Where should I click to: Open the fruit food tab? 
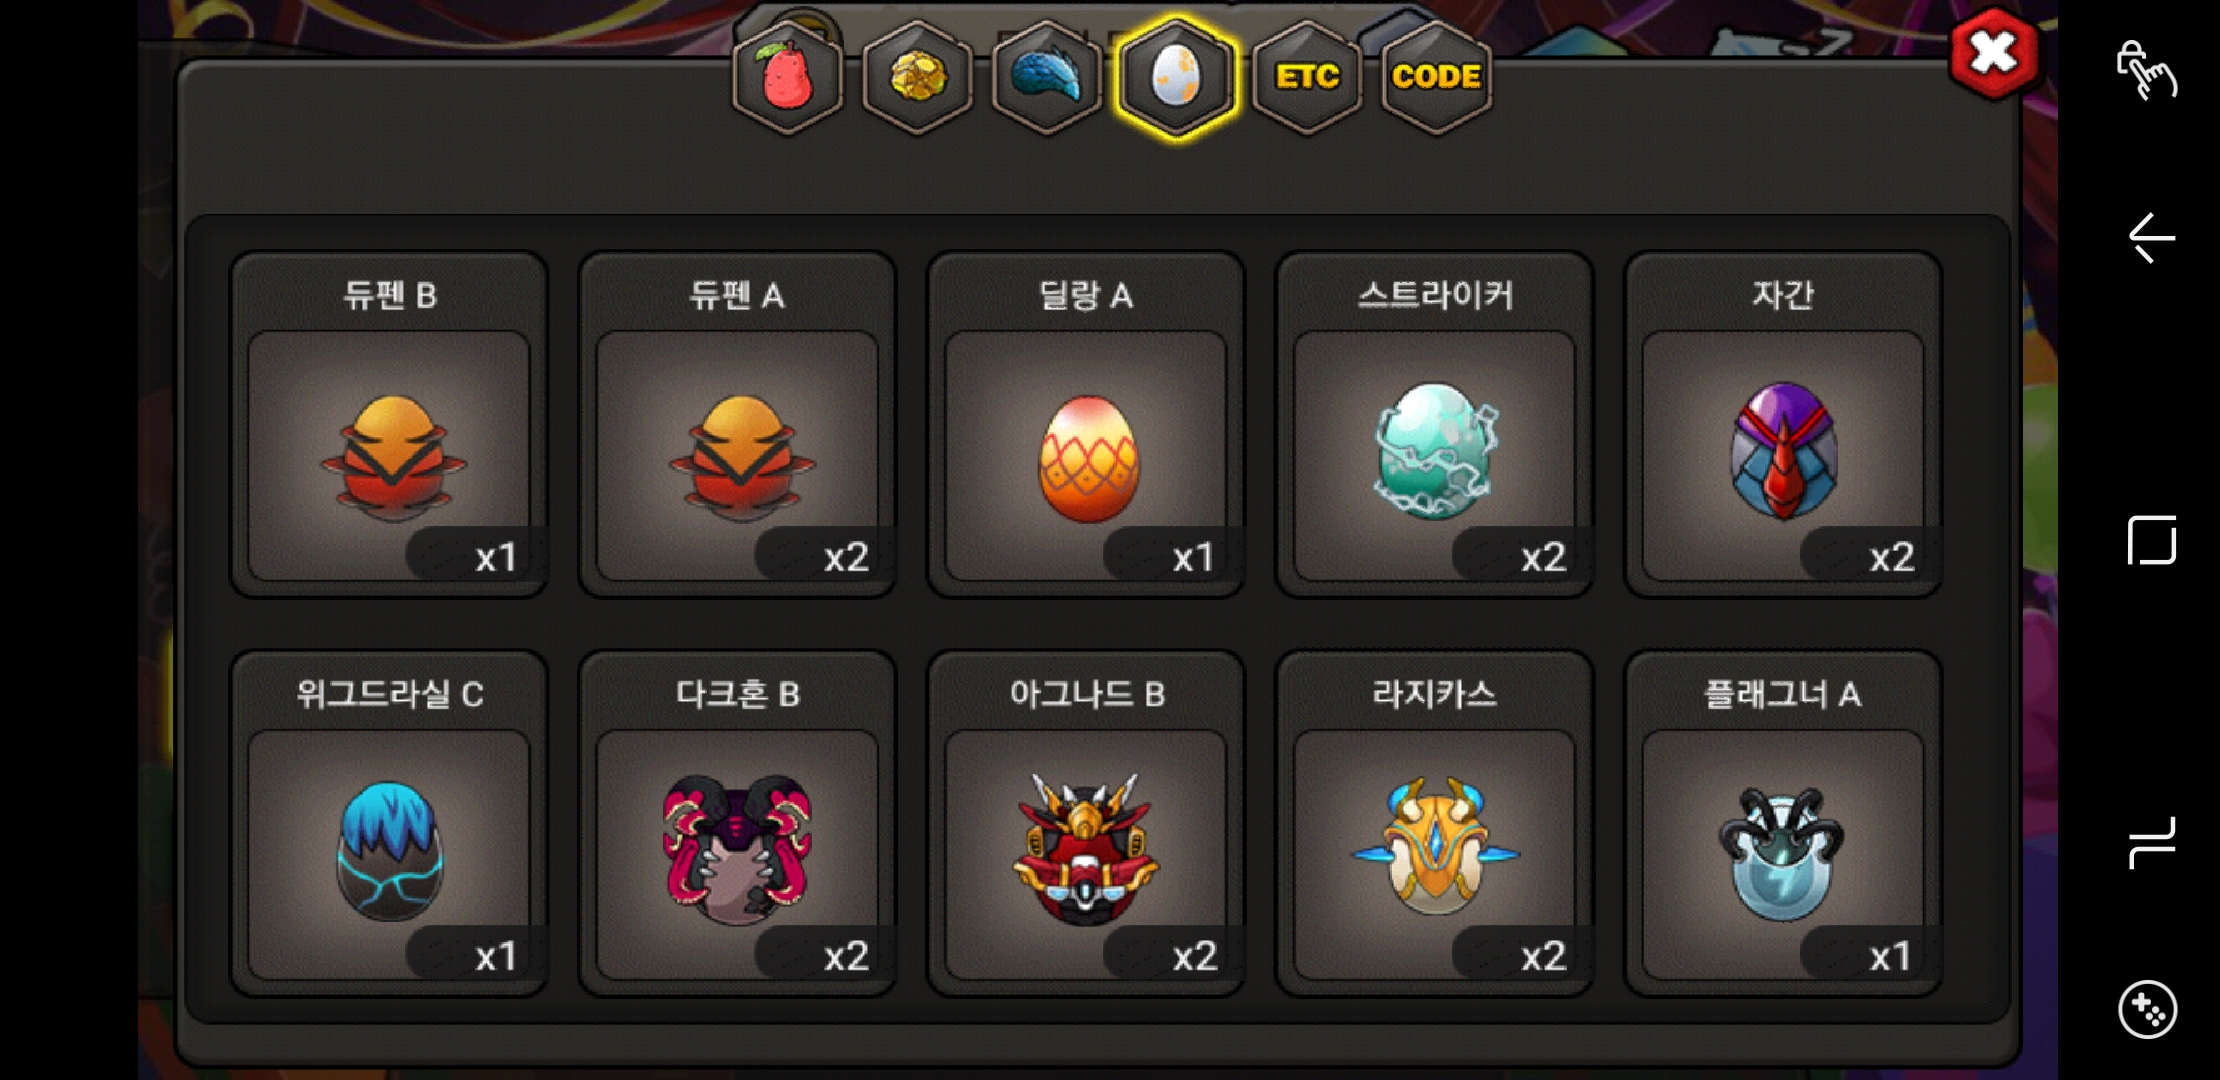click(788, 77)
